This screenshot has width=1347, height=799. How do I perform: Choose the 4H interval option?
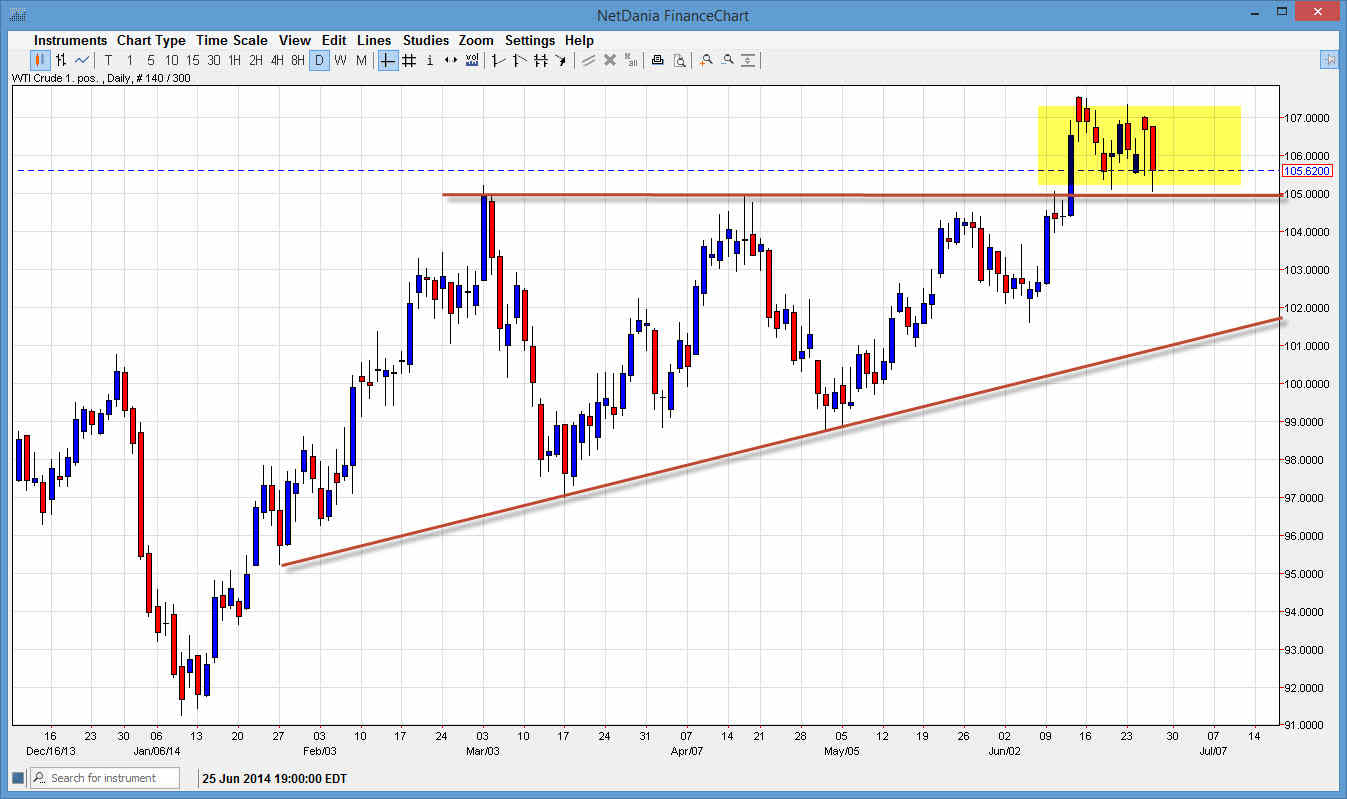click(x=276, y=60)
